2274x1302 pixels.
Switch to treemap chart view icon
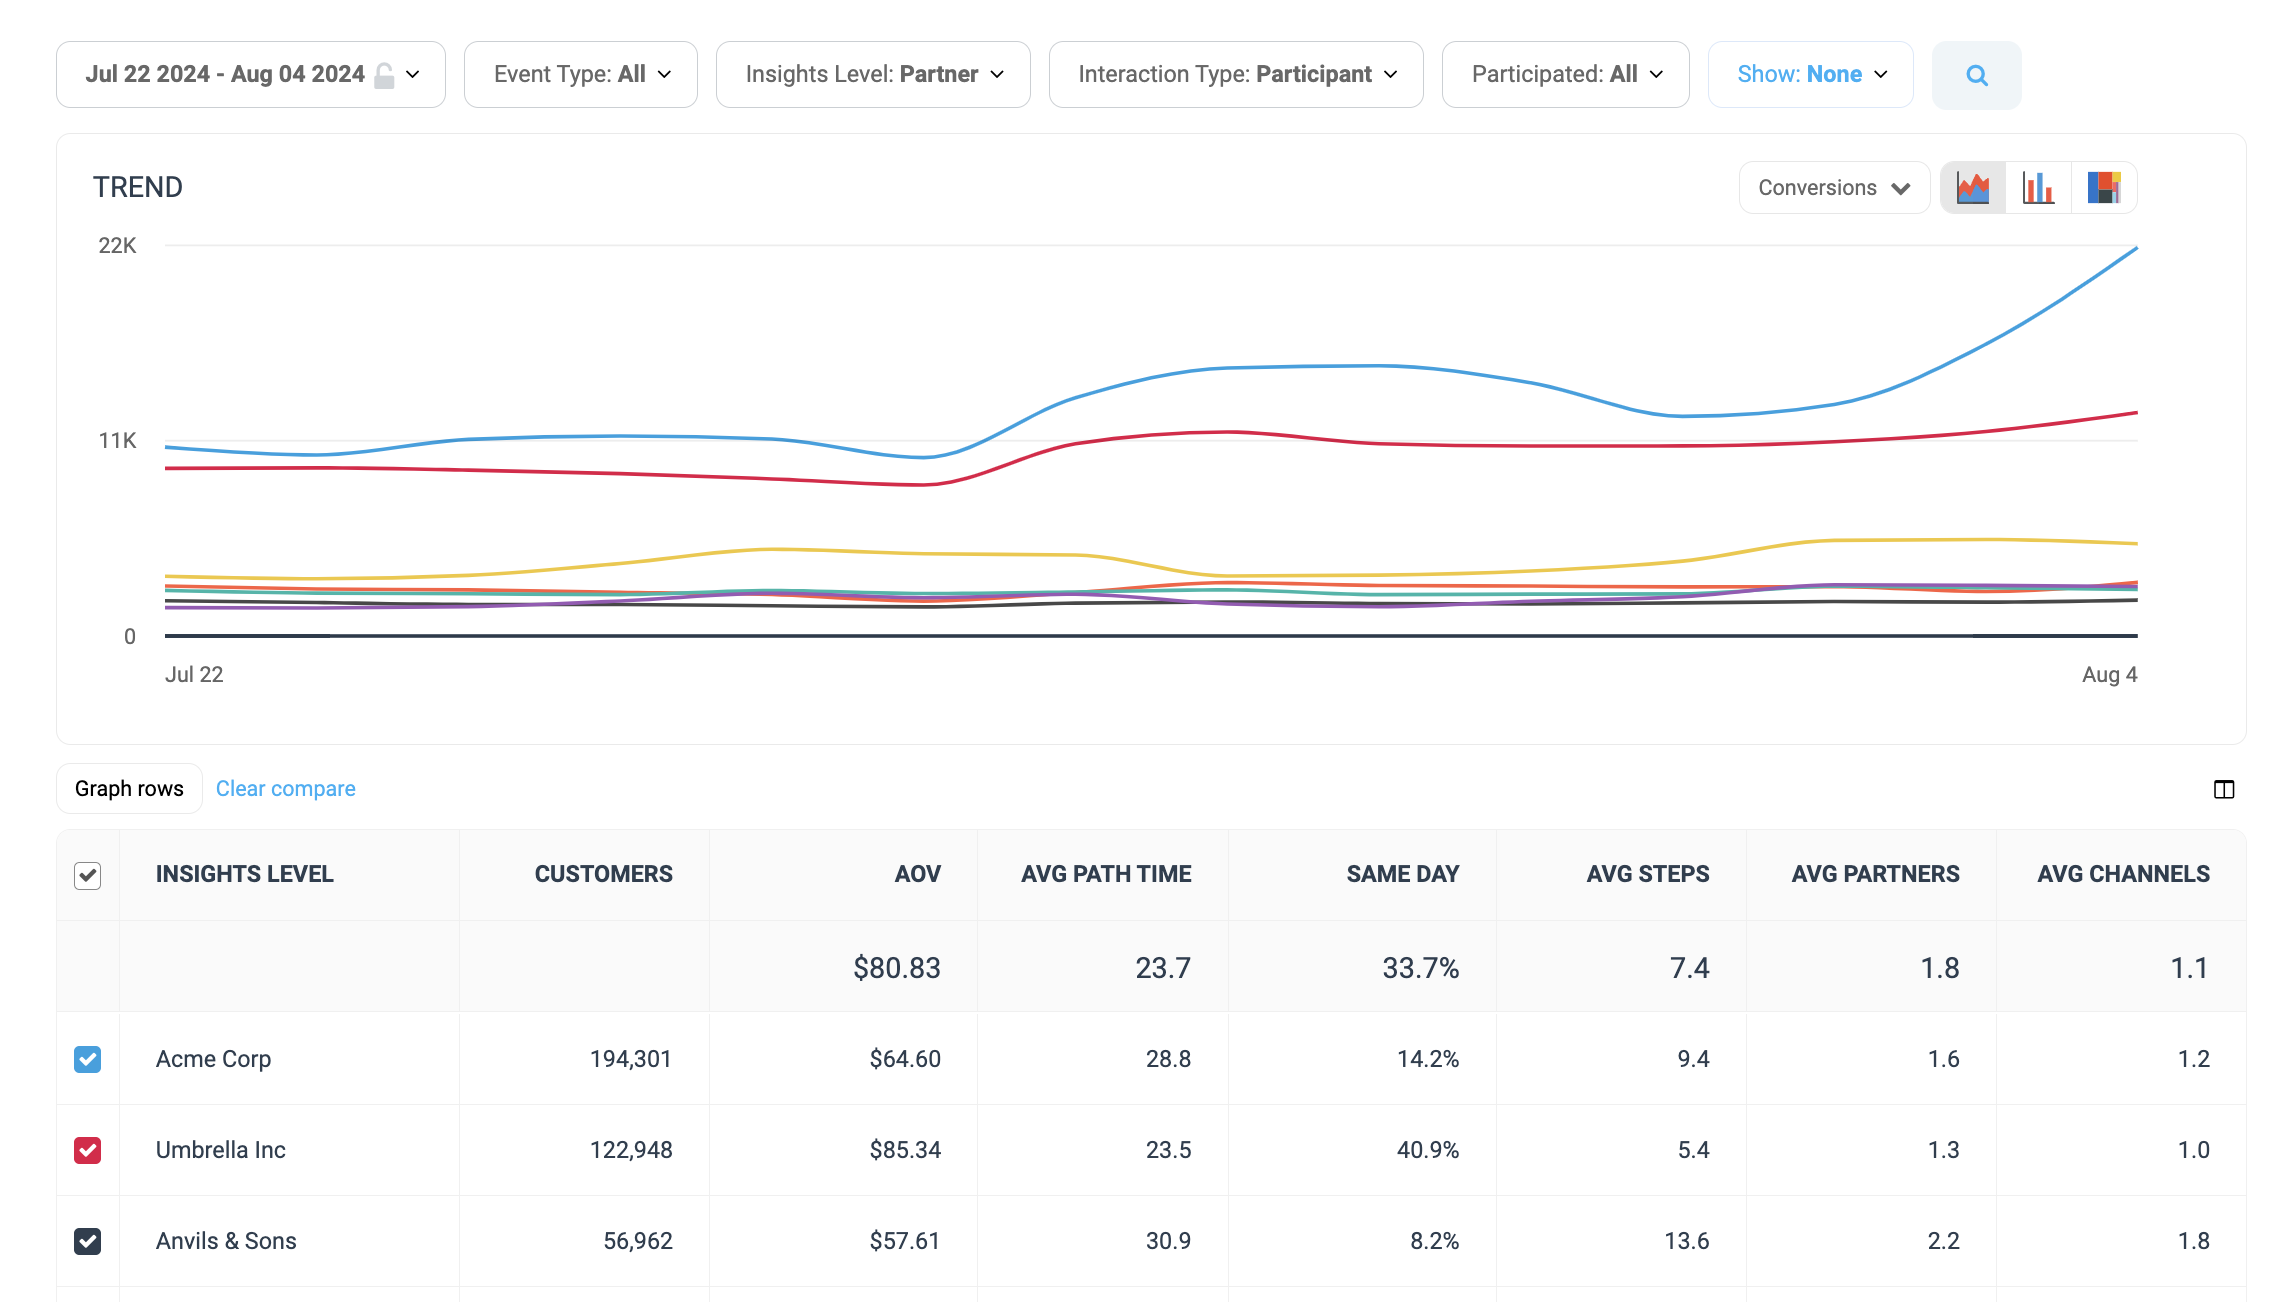[x=2104, y=188]
